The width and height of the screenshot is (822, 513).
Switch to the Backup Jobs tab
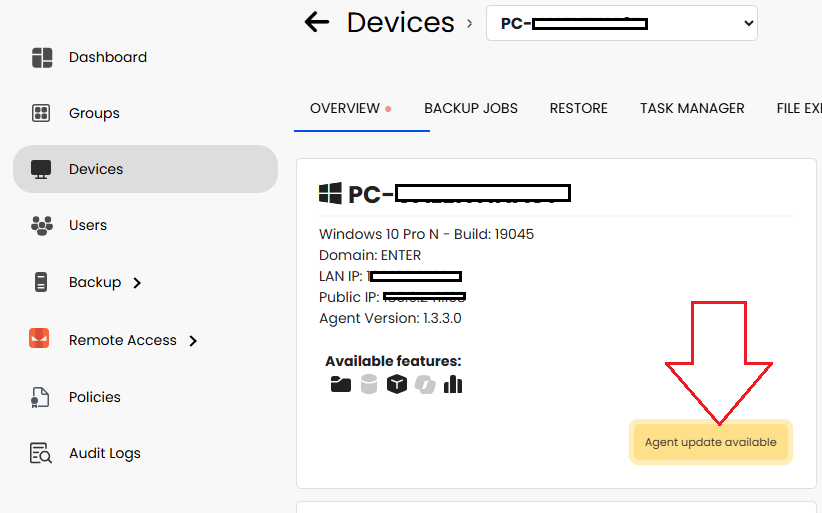(x=471, y=108)
